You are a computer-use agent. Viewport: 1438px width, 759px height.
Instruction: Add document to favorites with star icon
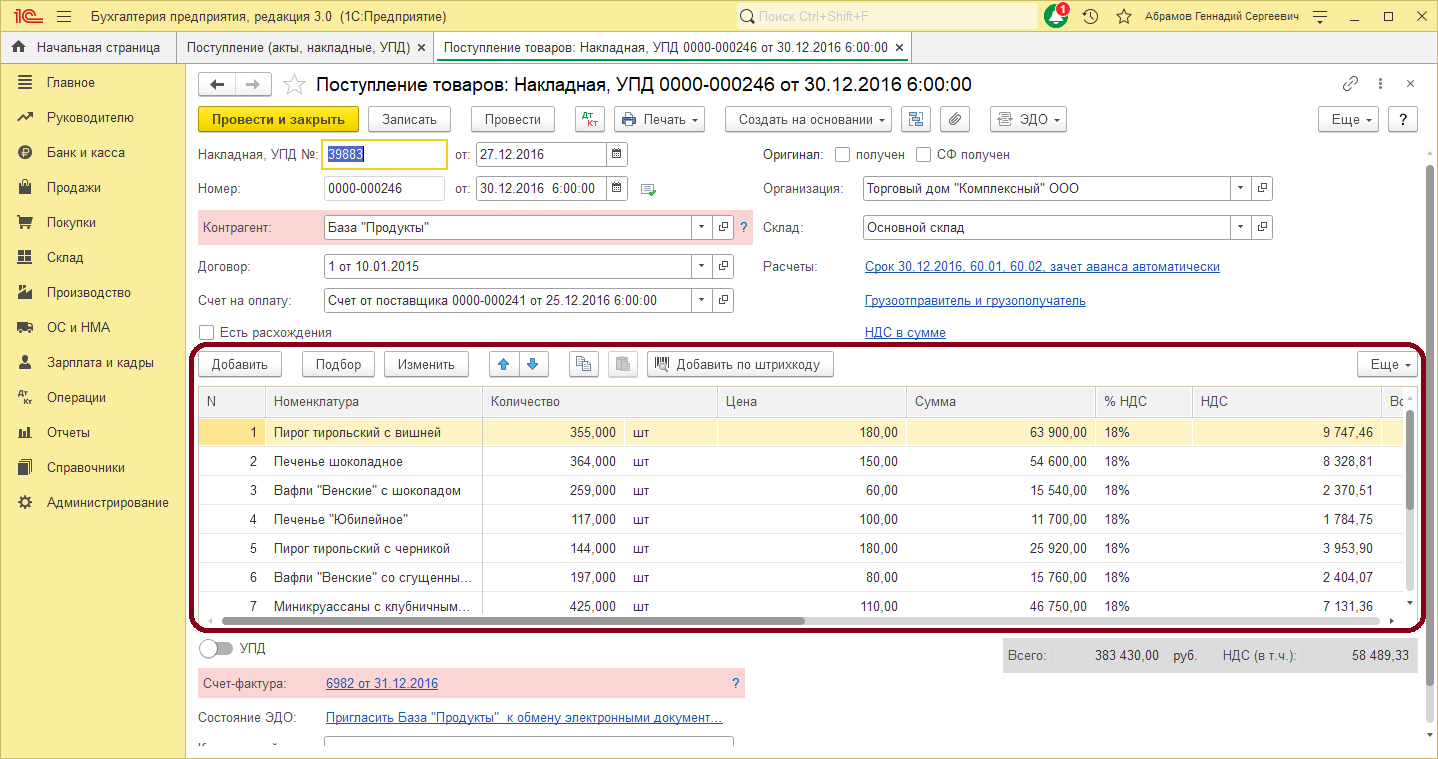(294, 85)
